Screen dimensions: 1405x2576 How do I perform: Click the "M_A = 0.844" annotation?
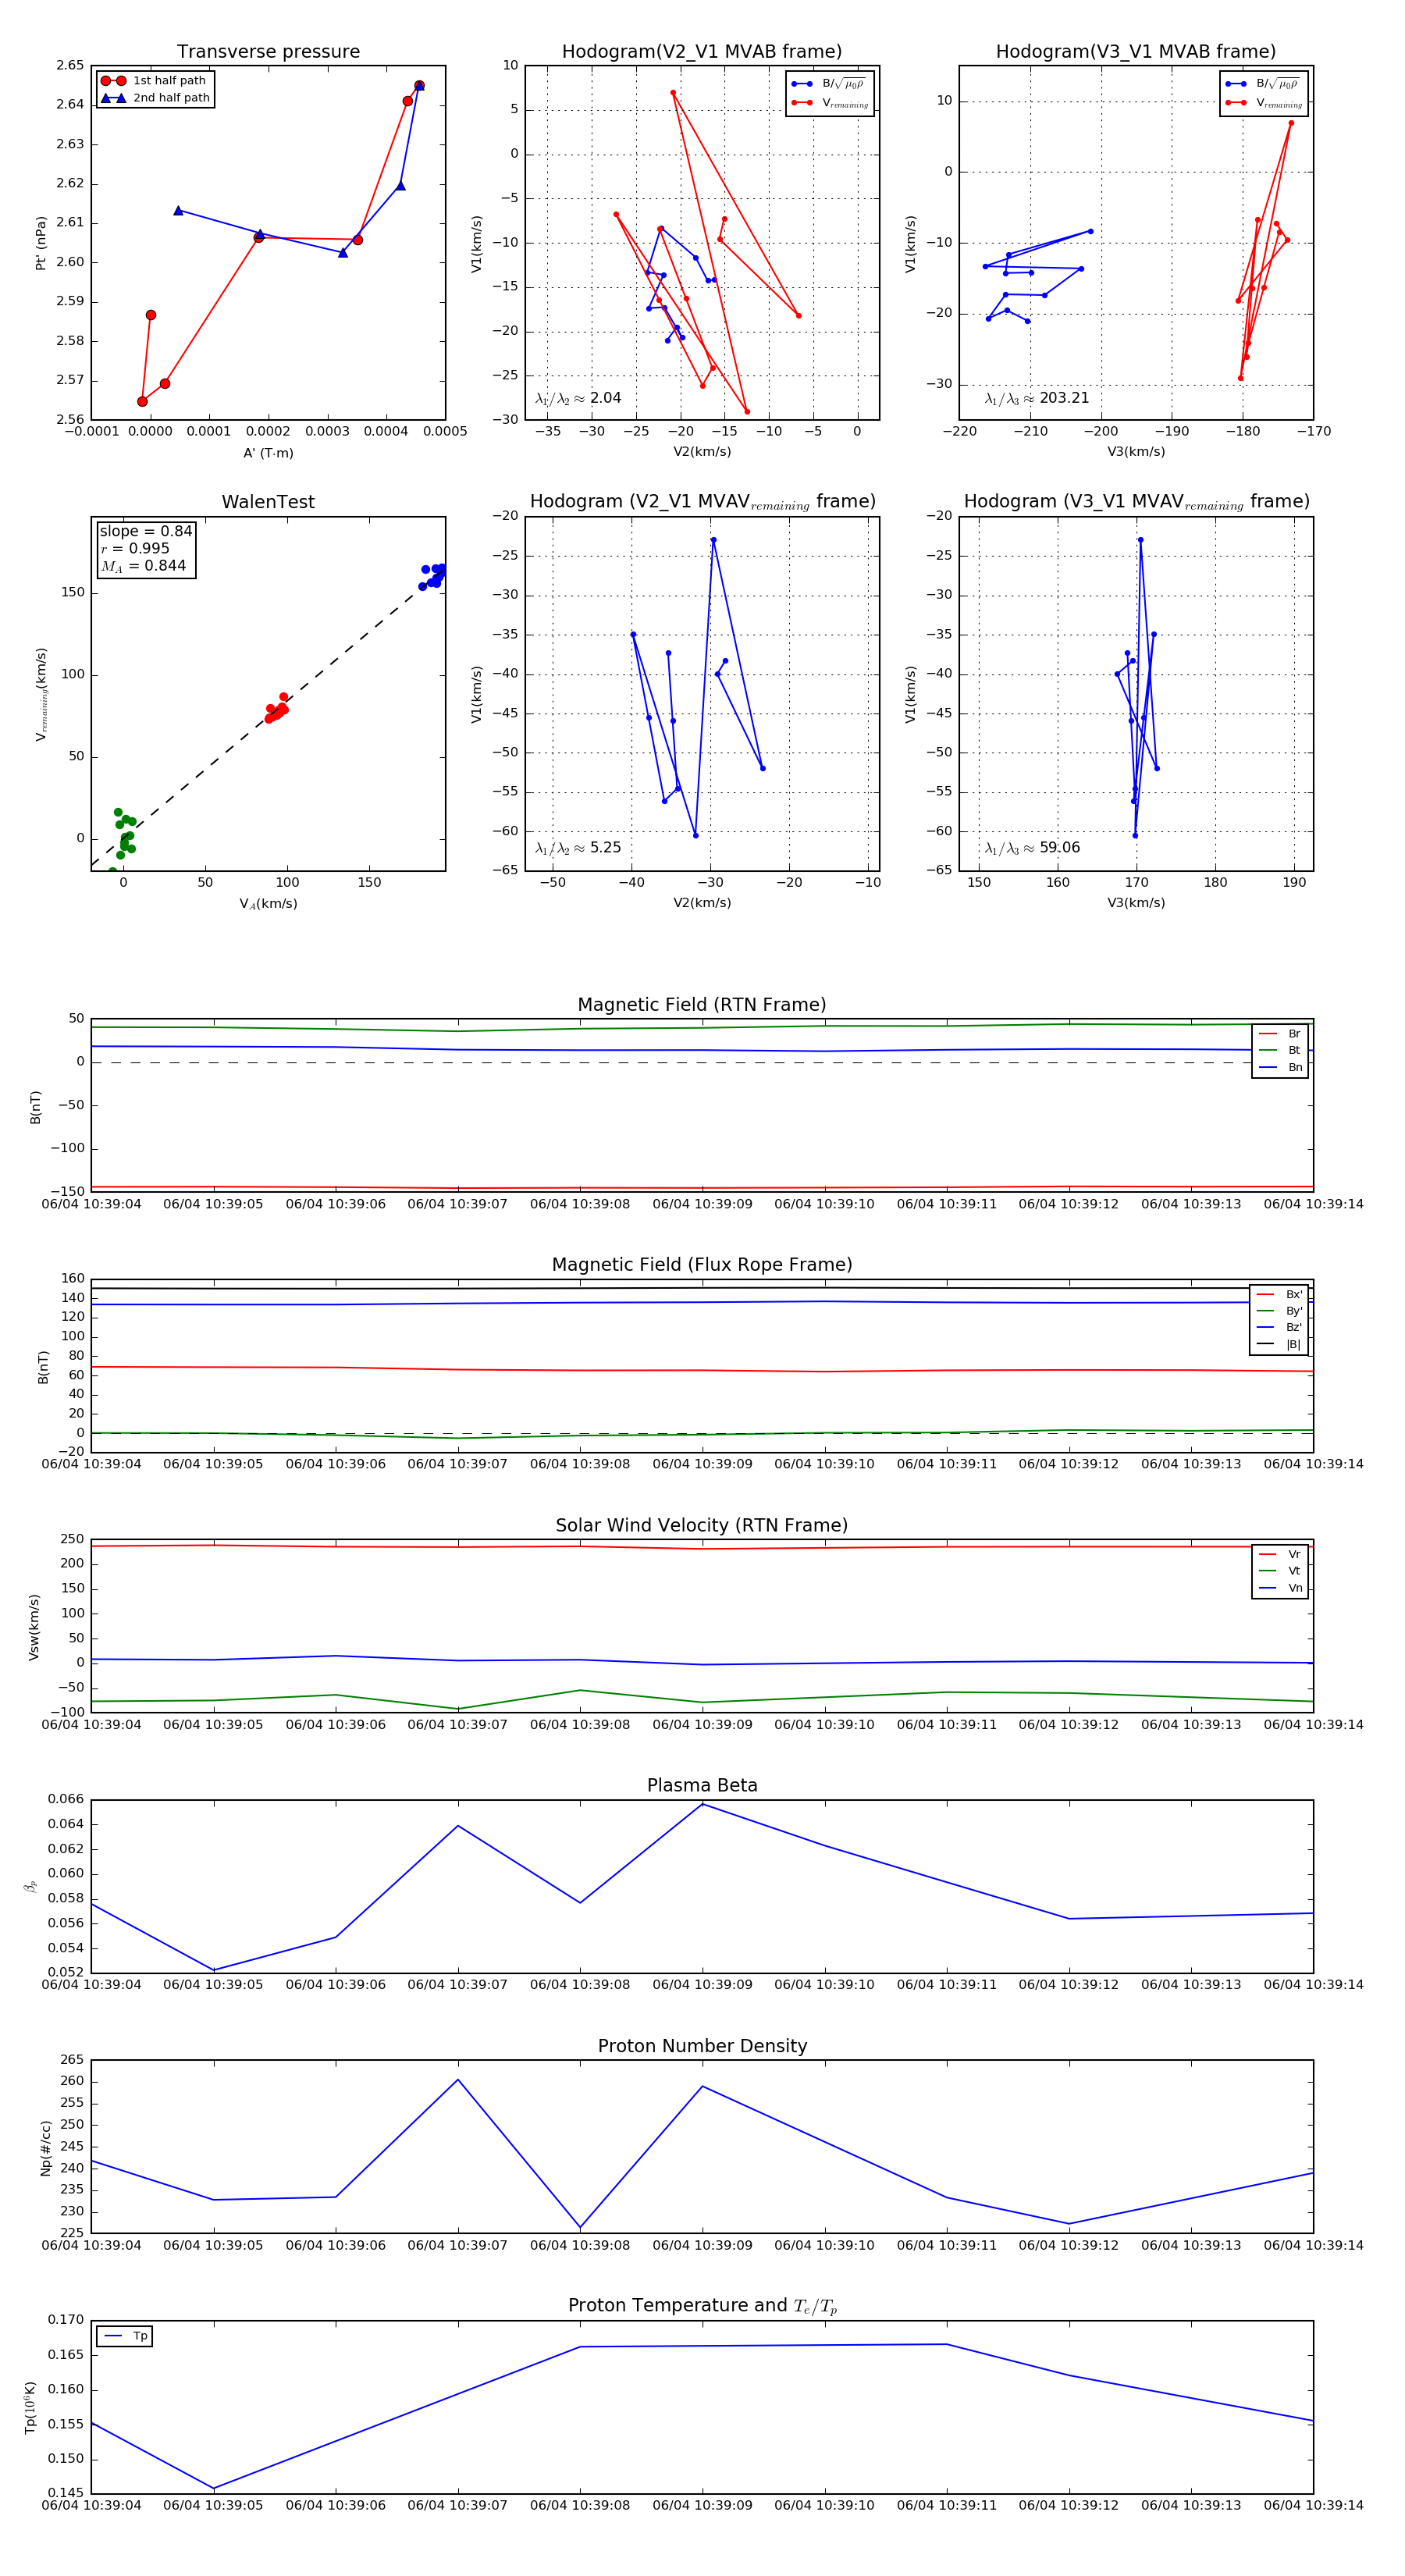click(x=143, y=566)
